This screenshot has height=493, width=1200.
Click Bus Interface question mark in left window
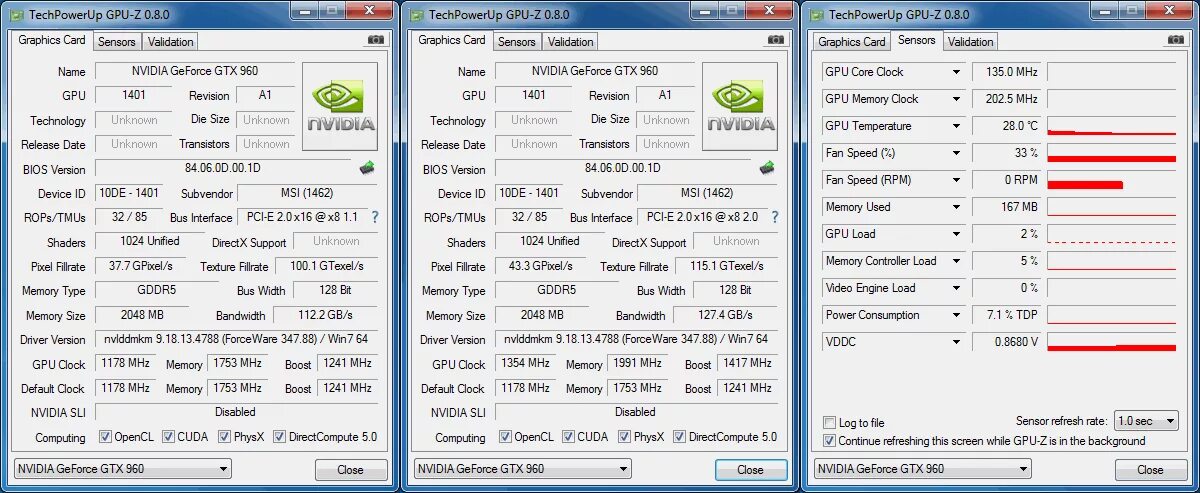[375, 217]
